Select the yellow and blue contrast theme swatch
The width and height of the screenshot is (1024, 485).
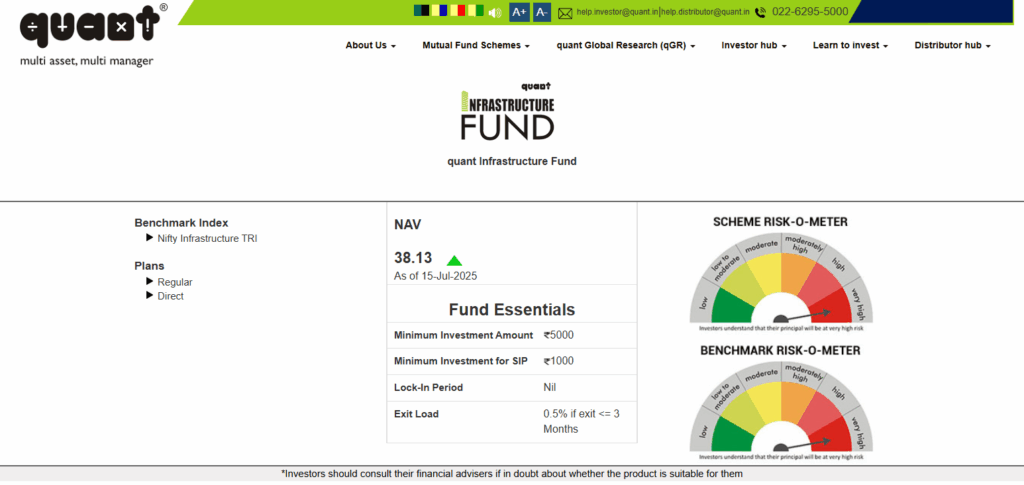pos(440,10)
